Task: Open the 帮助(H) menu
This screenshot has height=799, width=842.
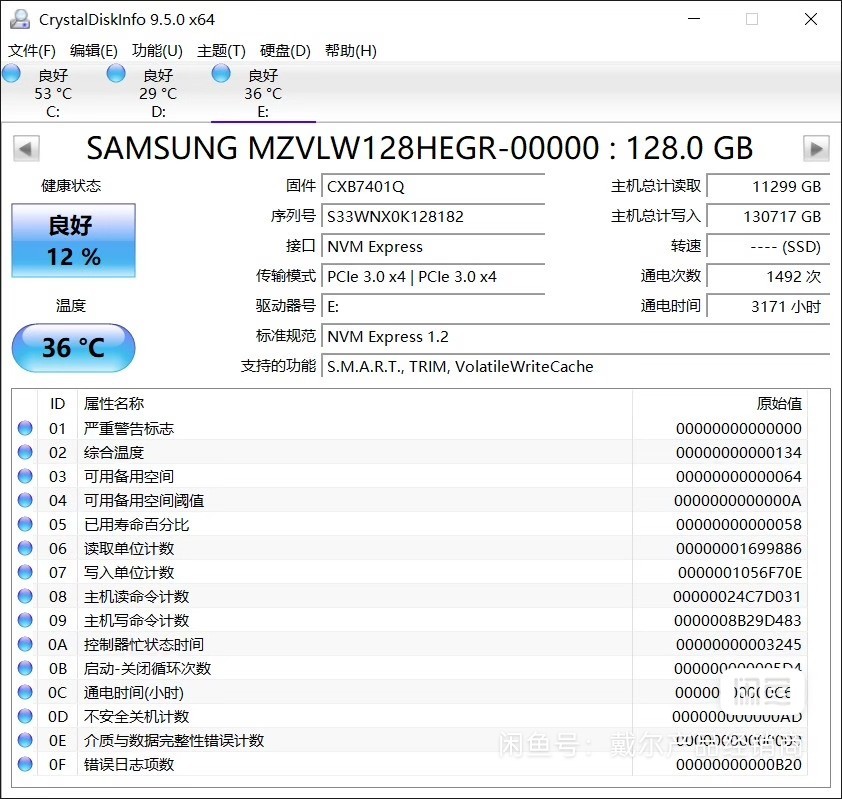Action: (351, 50)
